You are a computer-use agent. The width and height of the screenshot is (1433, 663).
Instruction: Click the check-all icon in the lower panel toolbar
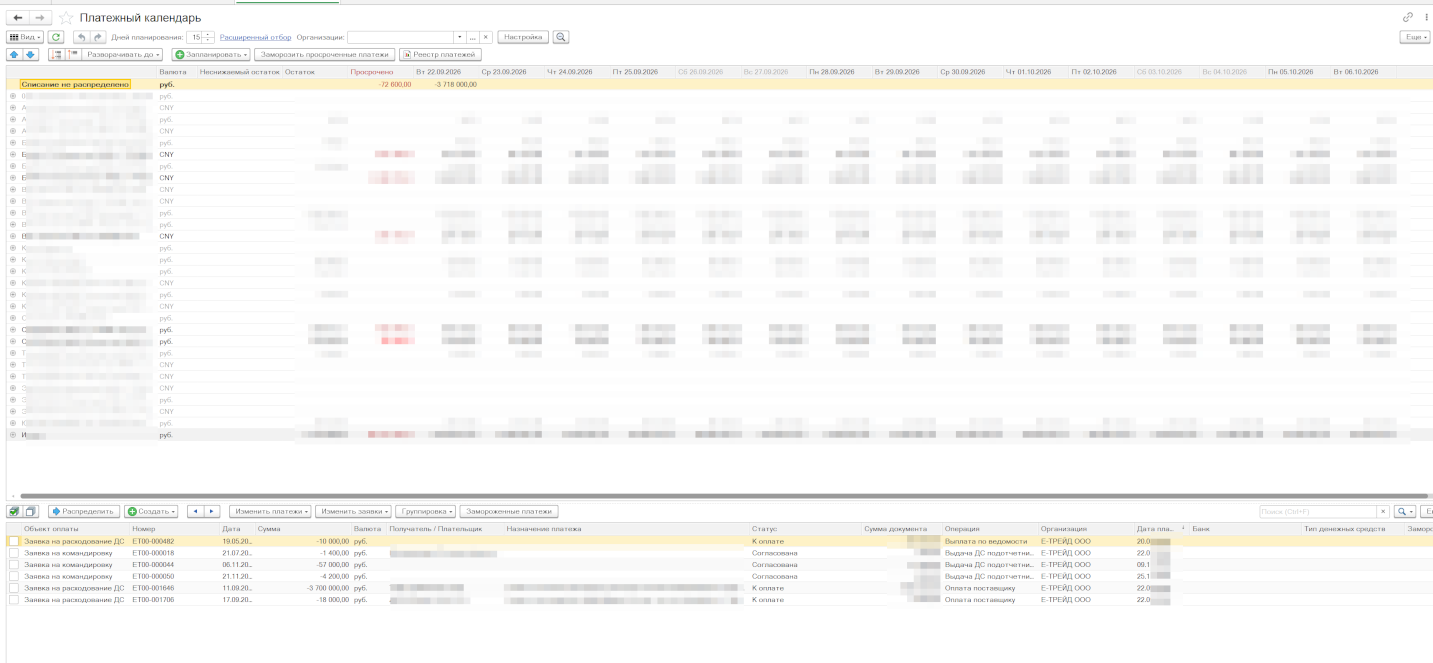14,511
